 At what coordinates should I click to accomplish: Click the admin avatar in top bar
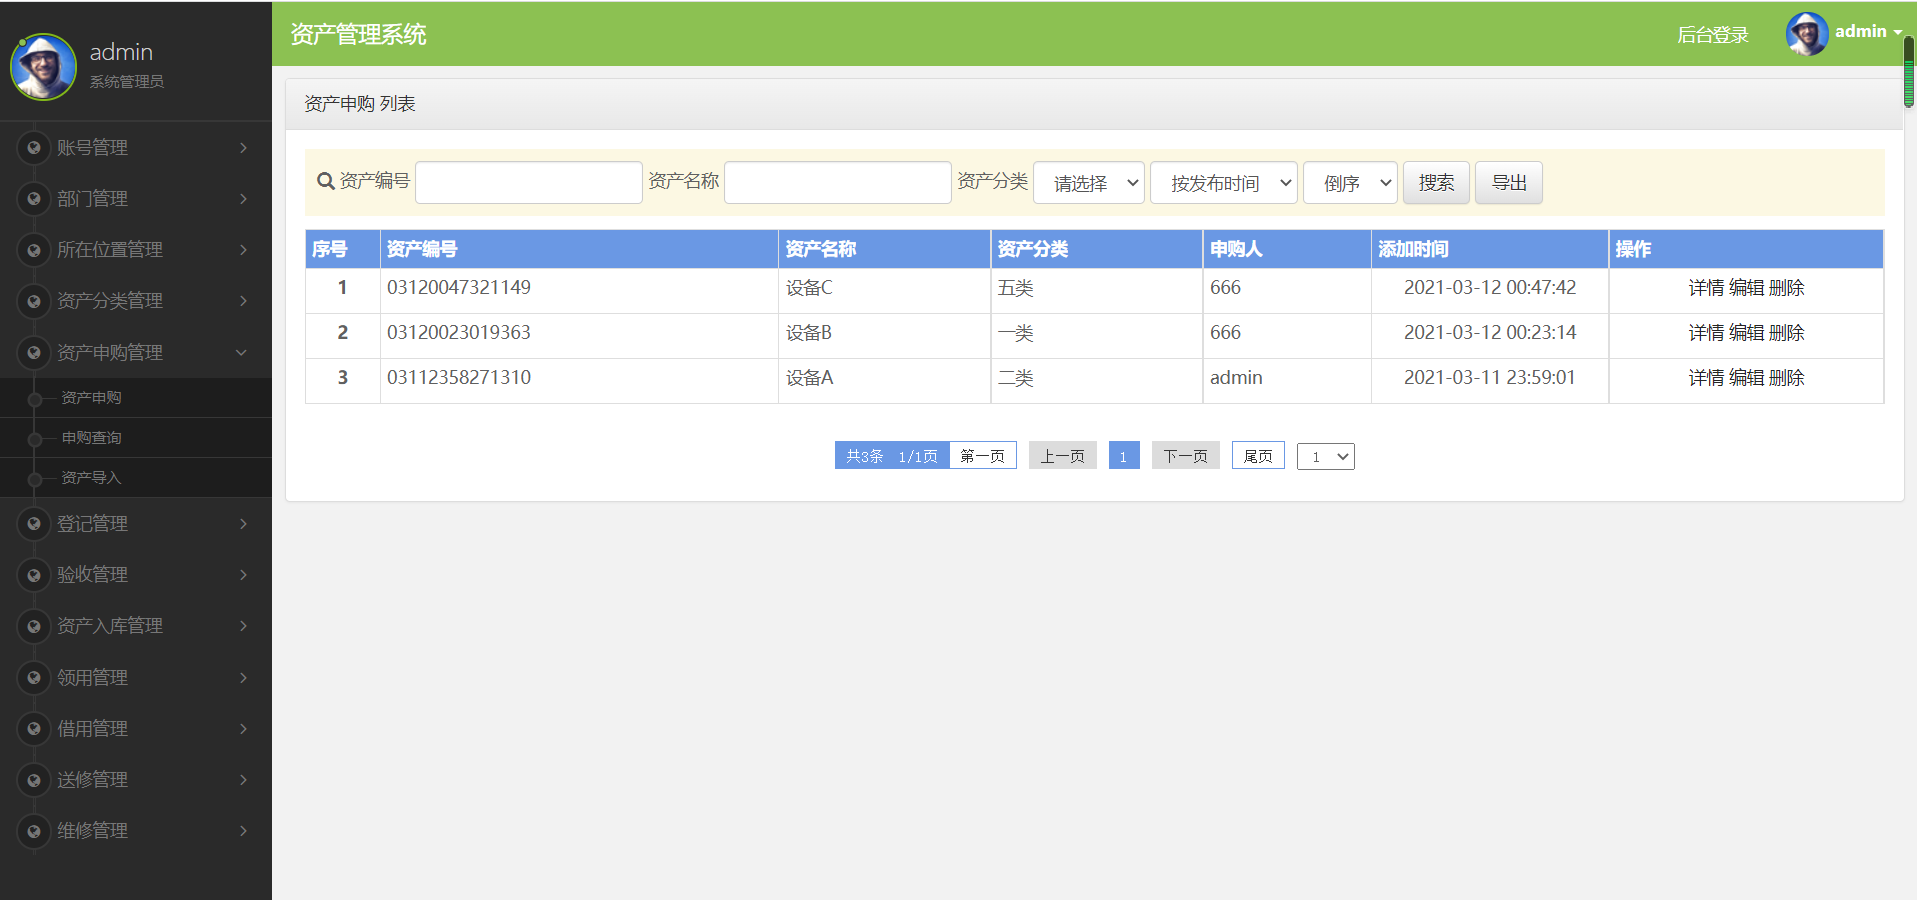point(1807,34)
